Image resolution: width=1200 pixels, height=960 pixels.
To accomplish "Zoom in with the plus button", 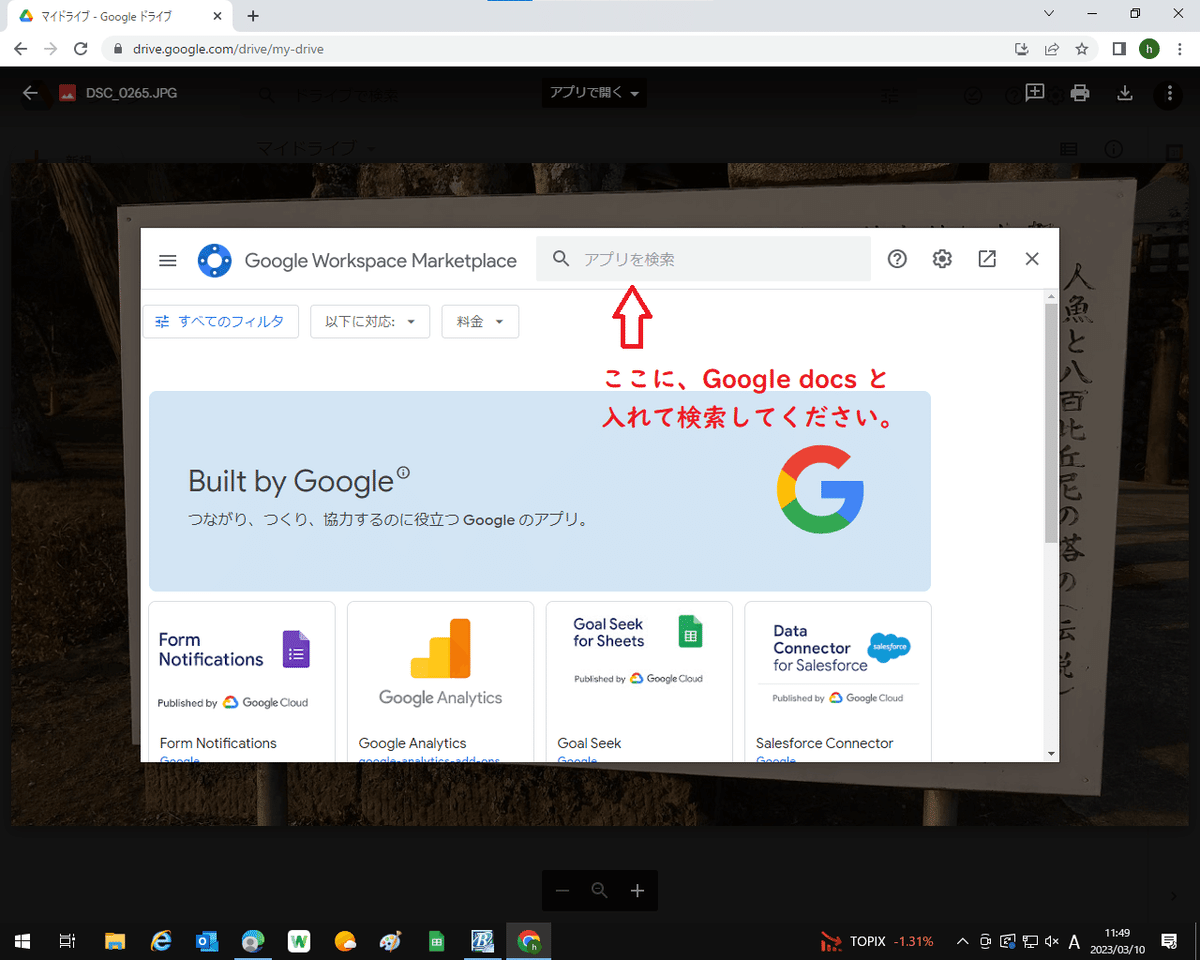I will [x=637, y=890].
